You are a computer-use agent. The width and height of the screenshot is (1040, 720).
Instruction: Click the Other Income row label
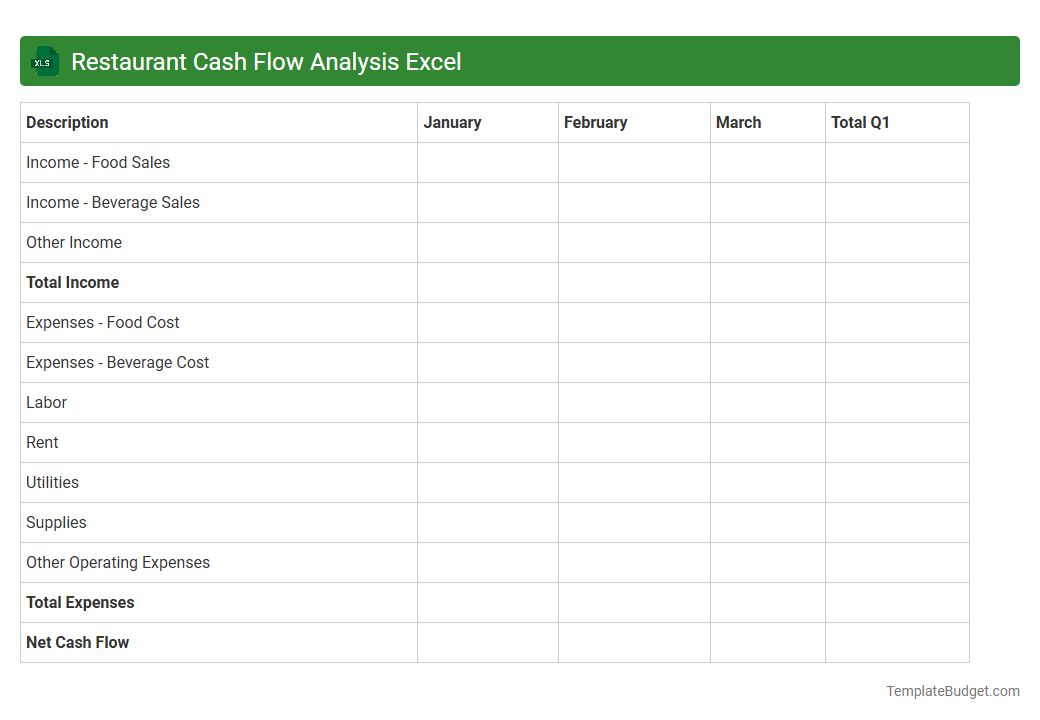click(x=74, y=242)
